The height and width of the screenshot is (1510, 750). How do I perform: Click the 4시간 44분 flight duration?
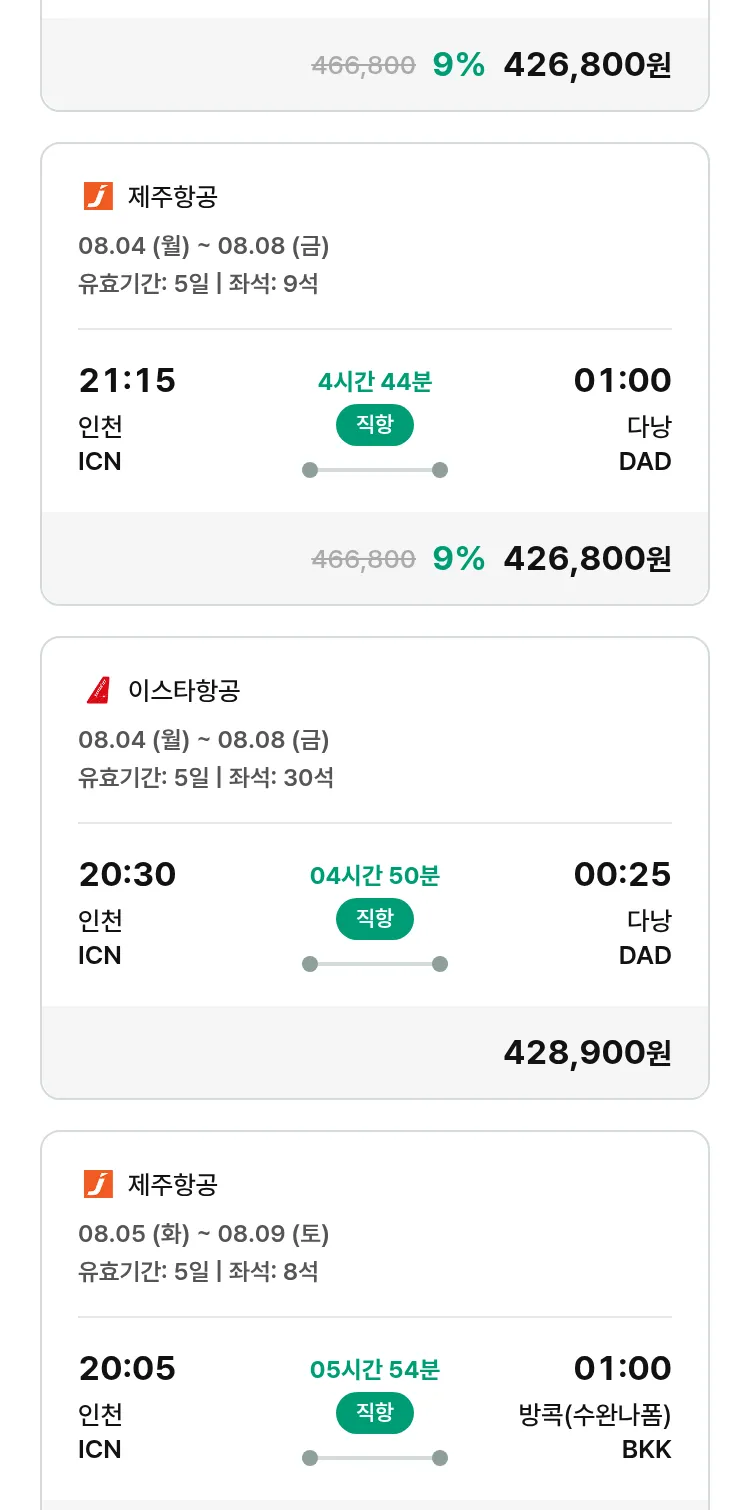coord(374,381)
